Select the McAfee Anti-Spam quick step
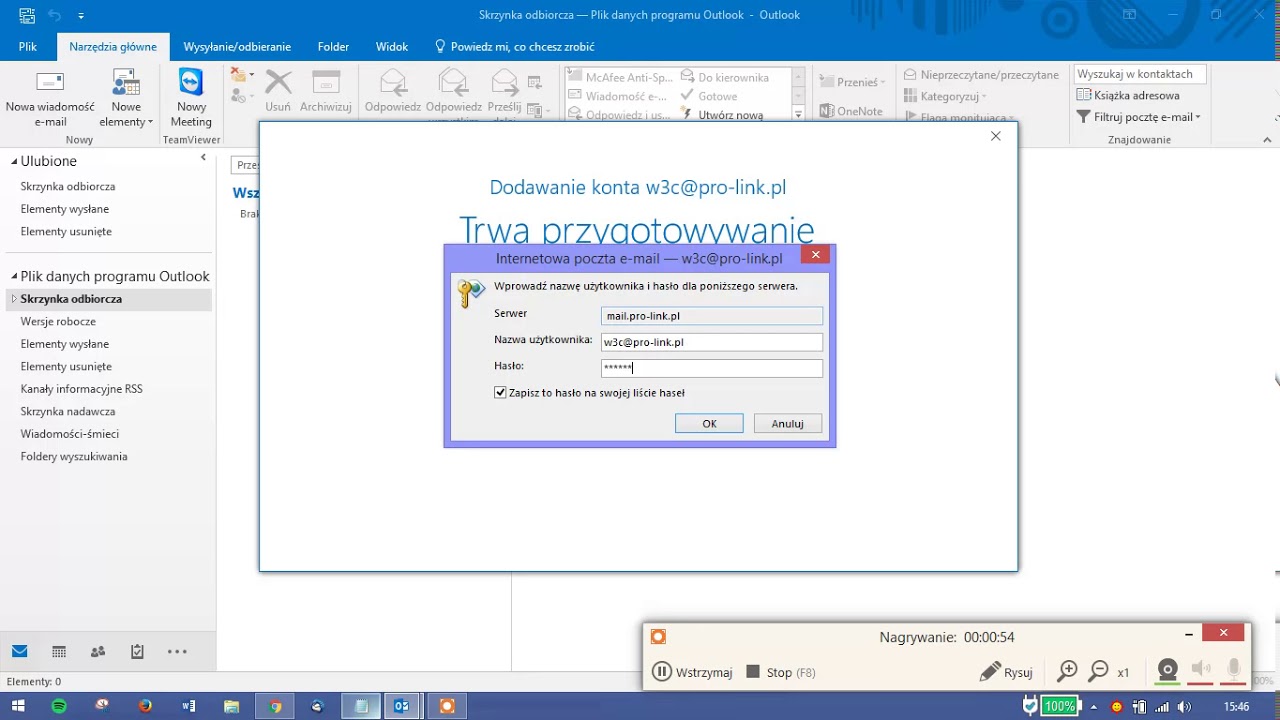The height and width of the screenshot is (720, 1280). (622, 77)
